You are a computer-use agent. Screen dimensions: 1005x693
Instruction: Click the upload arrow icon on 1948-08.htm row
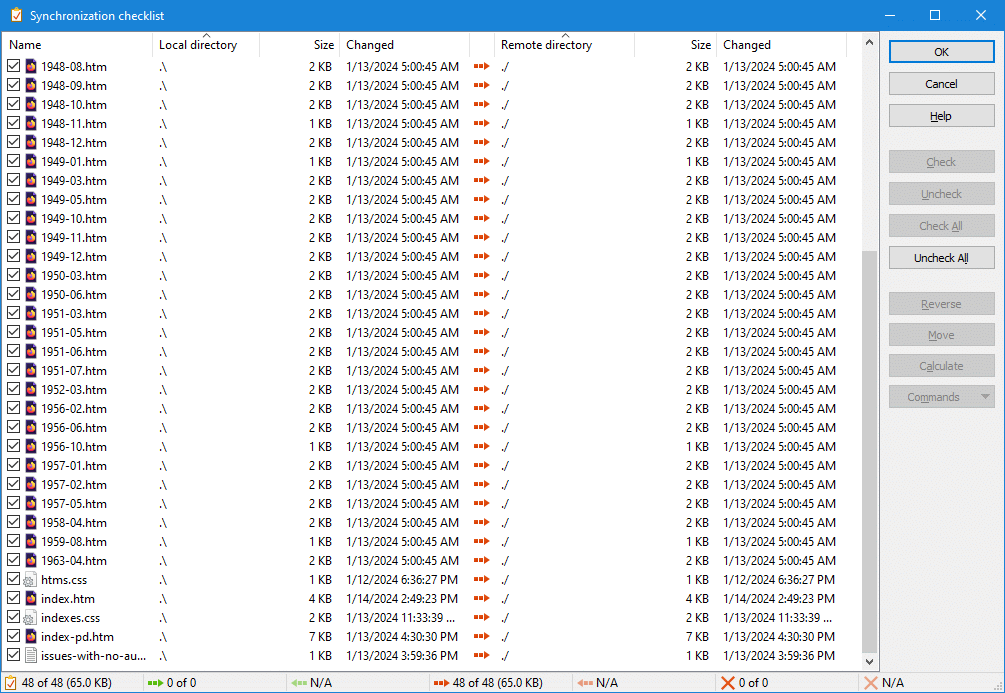(482, 67)
